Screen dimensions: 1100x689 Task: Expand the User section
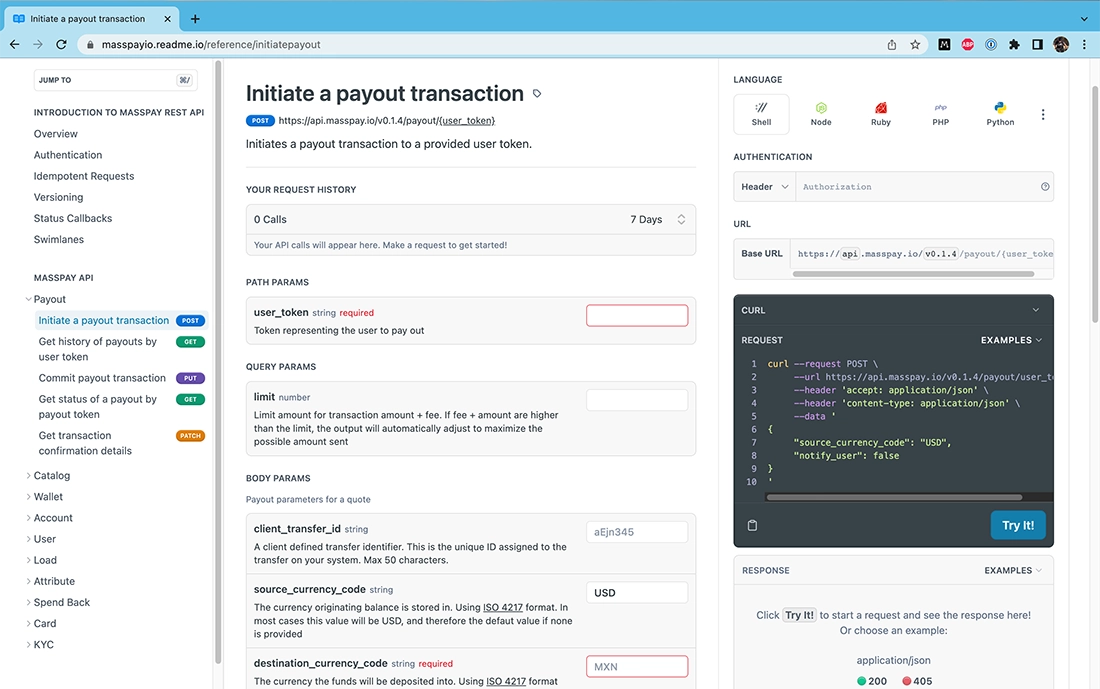click(x=29, y=539)
